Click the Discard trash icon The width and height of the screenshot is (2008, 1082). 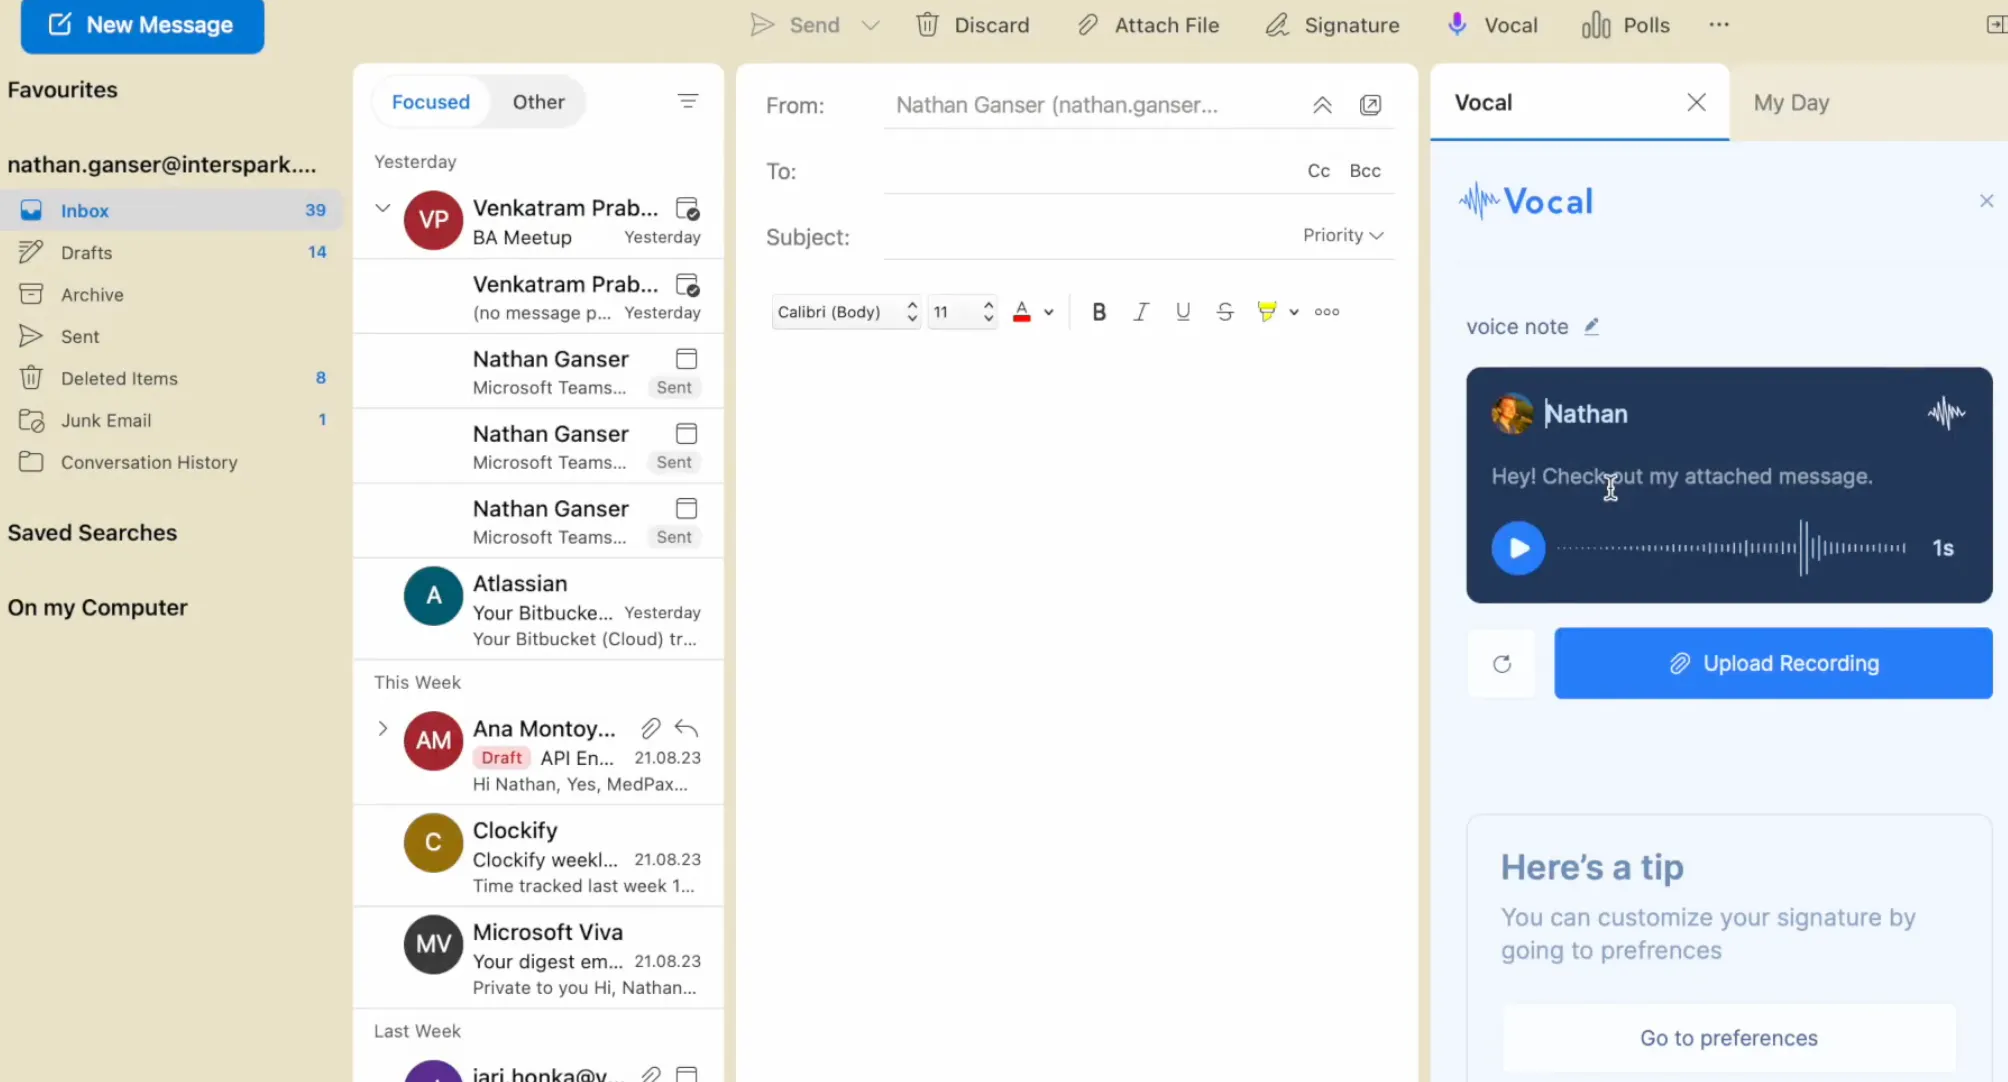(x=927, y=25)
